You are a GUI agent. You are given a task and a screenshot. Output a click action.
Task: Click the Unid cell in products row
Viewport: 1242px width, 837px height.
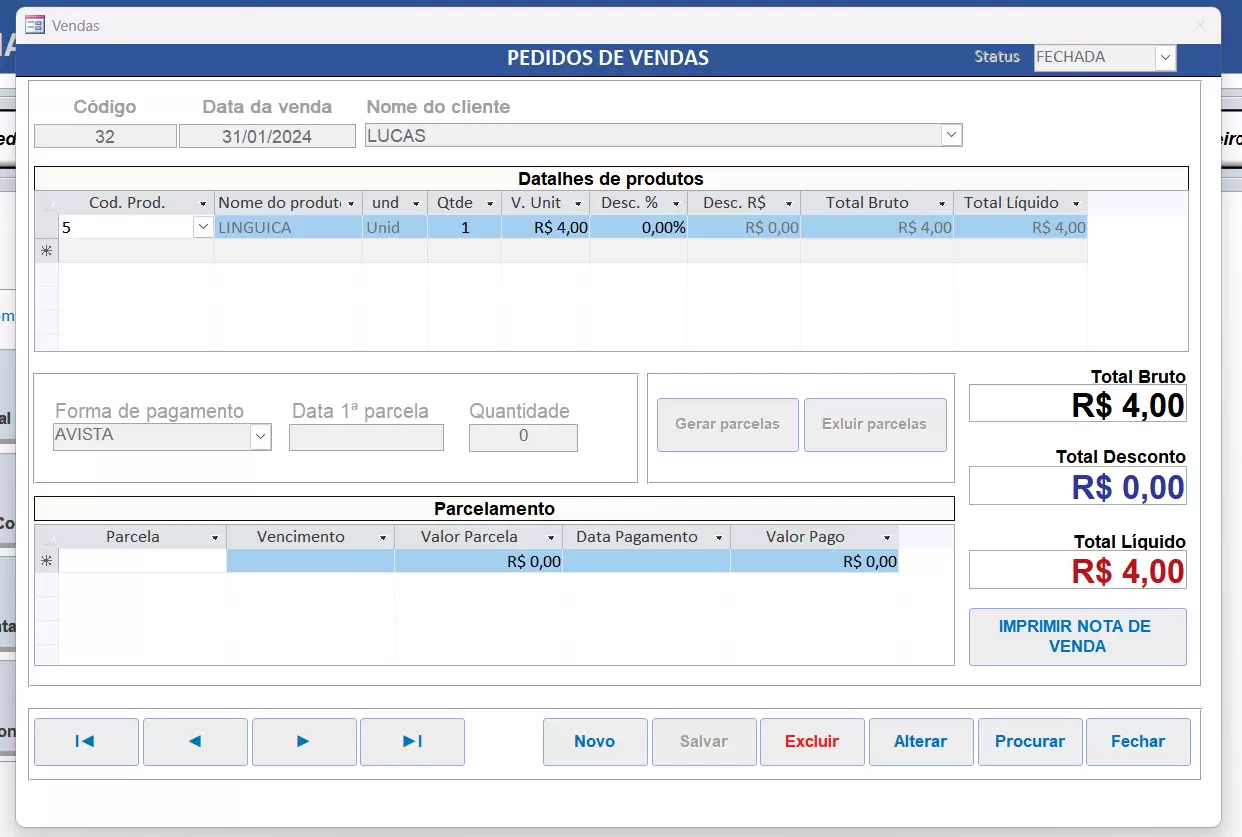[x=395, y=228]
